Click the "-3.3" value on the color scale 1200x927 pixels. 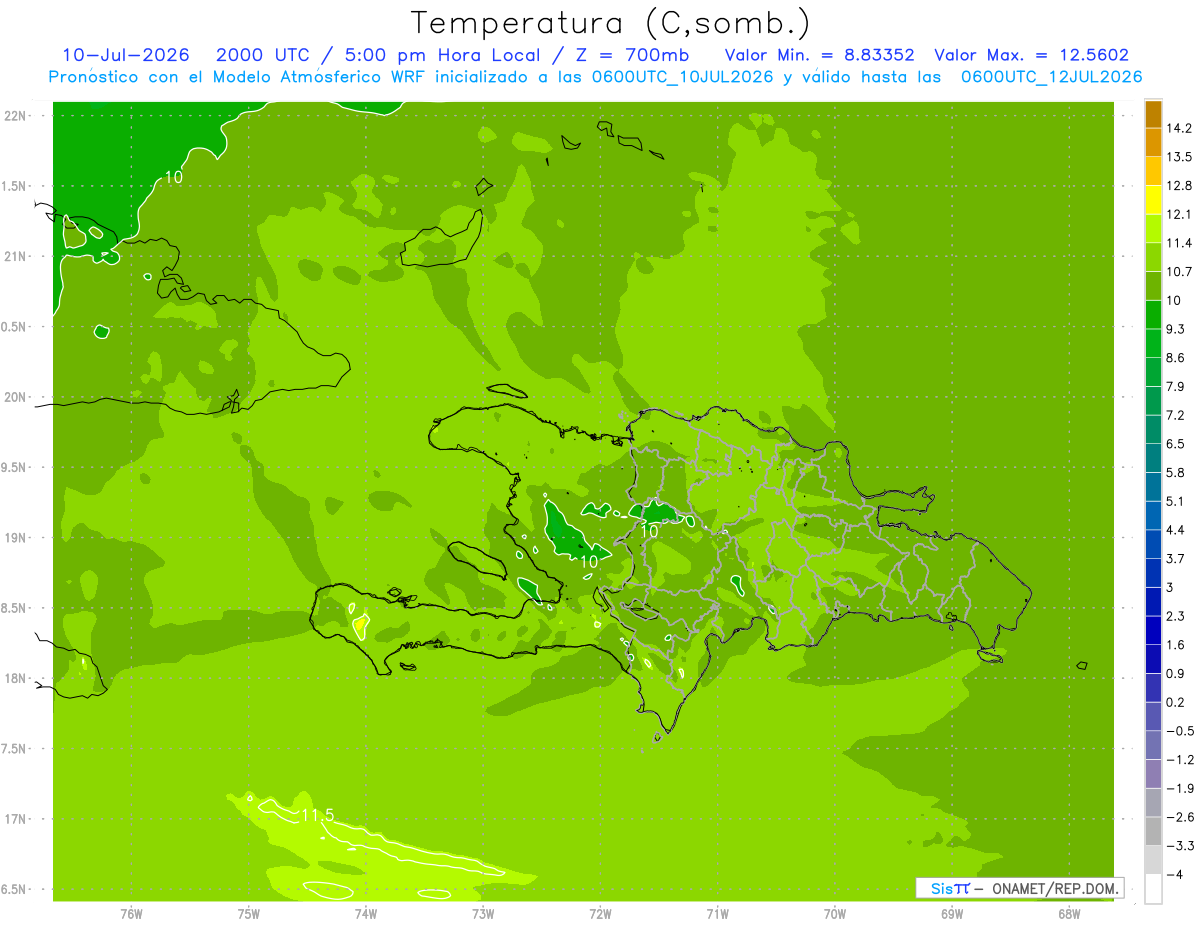click(1179, 845)
